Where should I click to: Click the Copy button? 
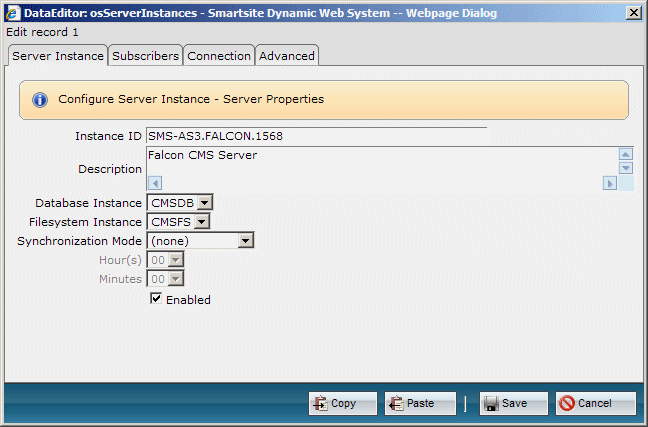[343, 403]
